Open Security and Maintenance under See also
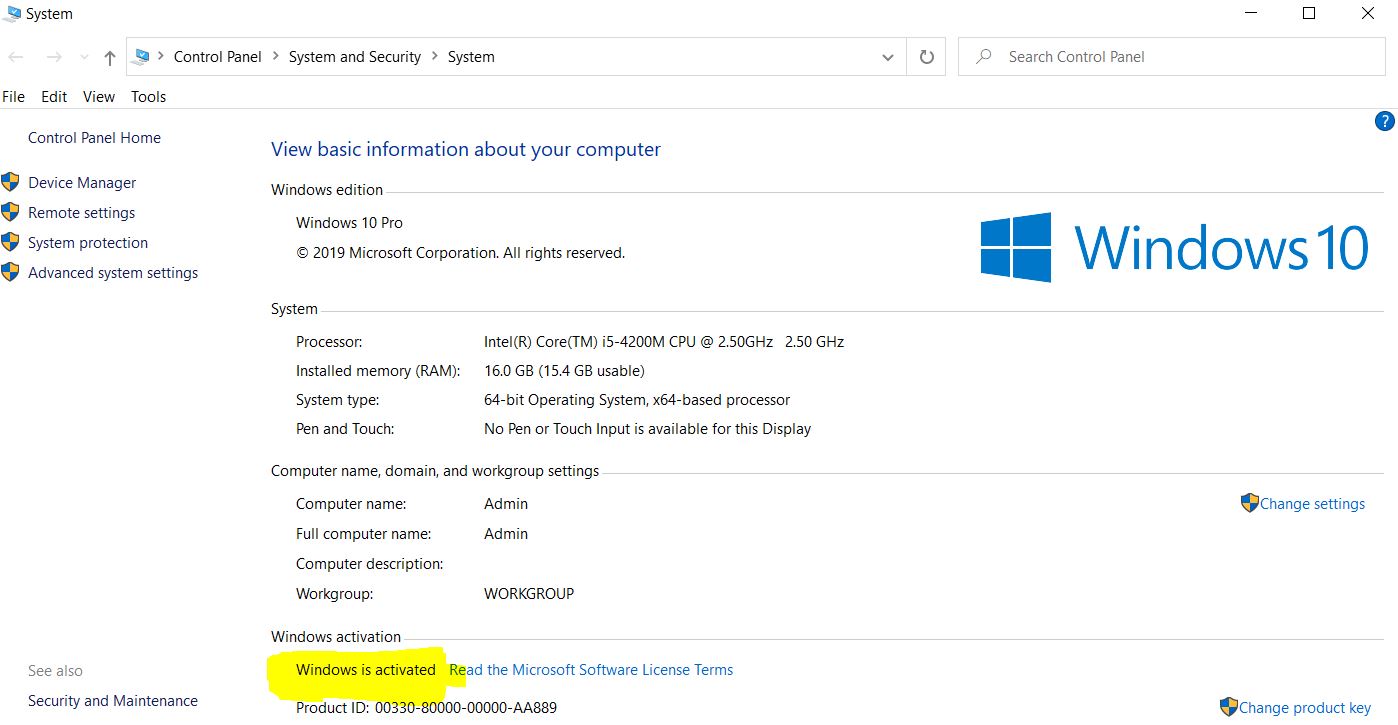This screenshot has width=1398, height=725. tap(113, 701)
